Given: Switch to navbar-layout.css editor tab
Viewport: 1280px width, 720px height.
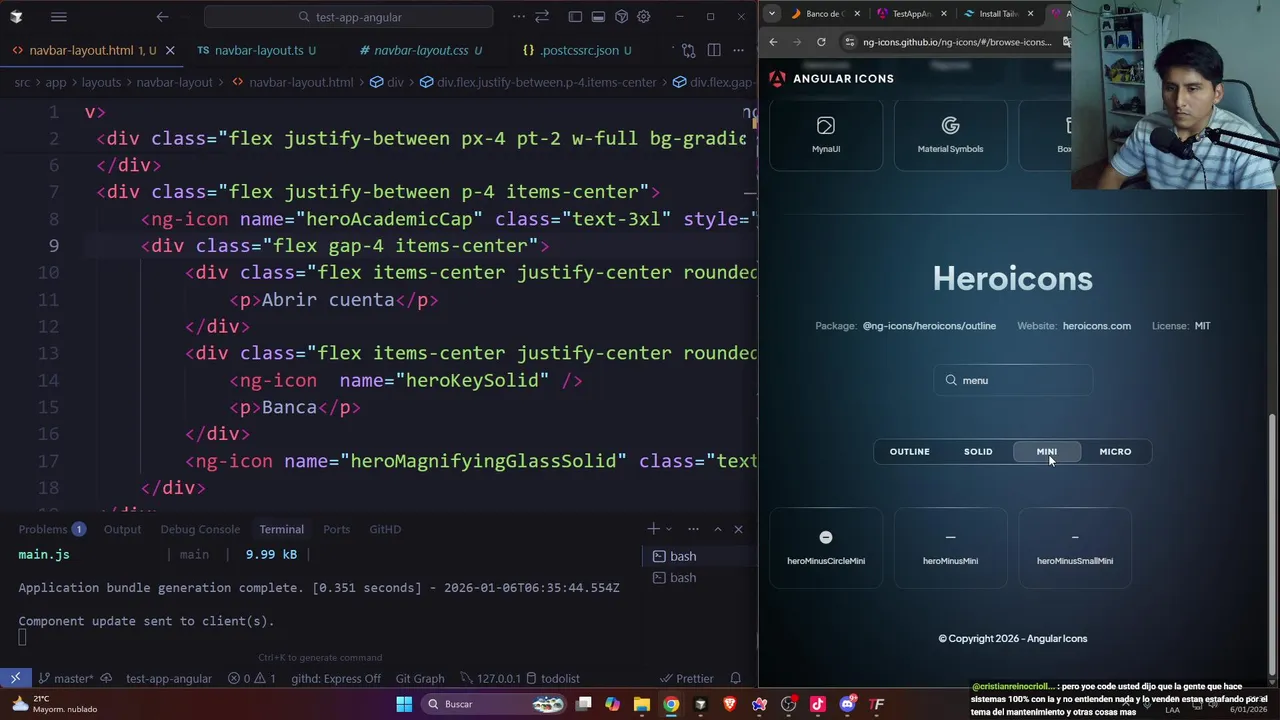Looking at the screenshot, I should pos(420,50).
